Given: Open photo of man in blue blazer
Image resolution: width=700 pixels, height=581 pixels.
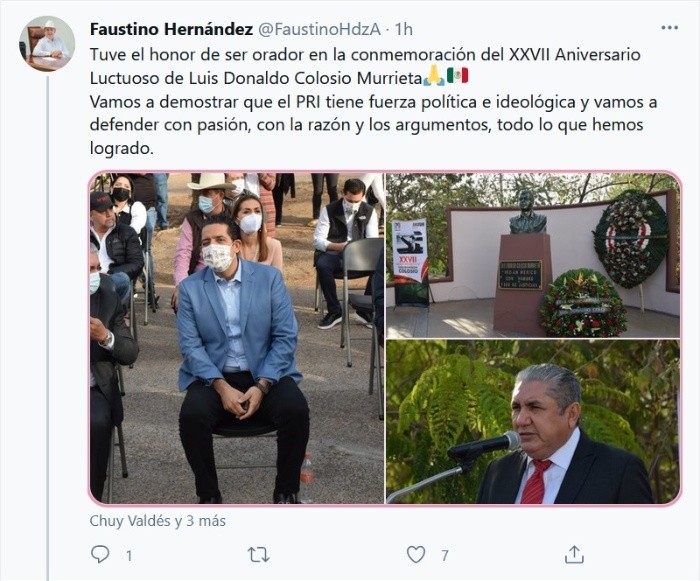Looking at the screenshot, I should click(237, 338).
